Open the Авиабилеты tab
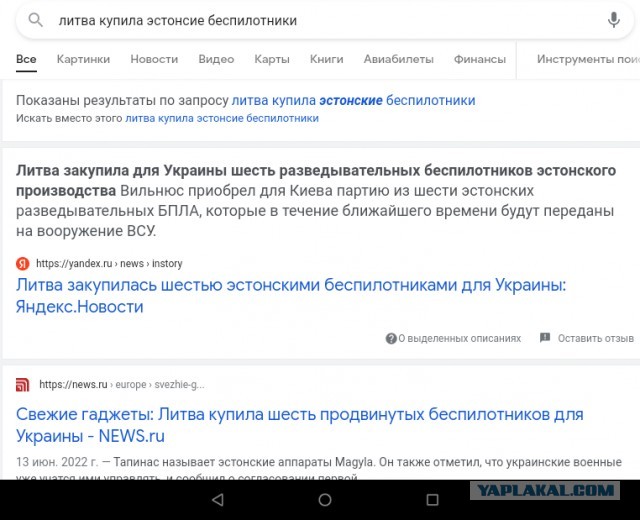640x520 pixels. 399,59
